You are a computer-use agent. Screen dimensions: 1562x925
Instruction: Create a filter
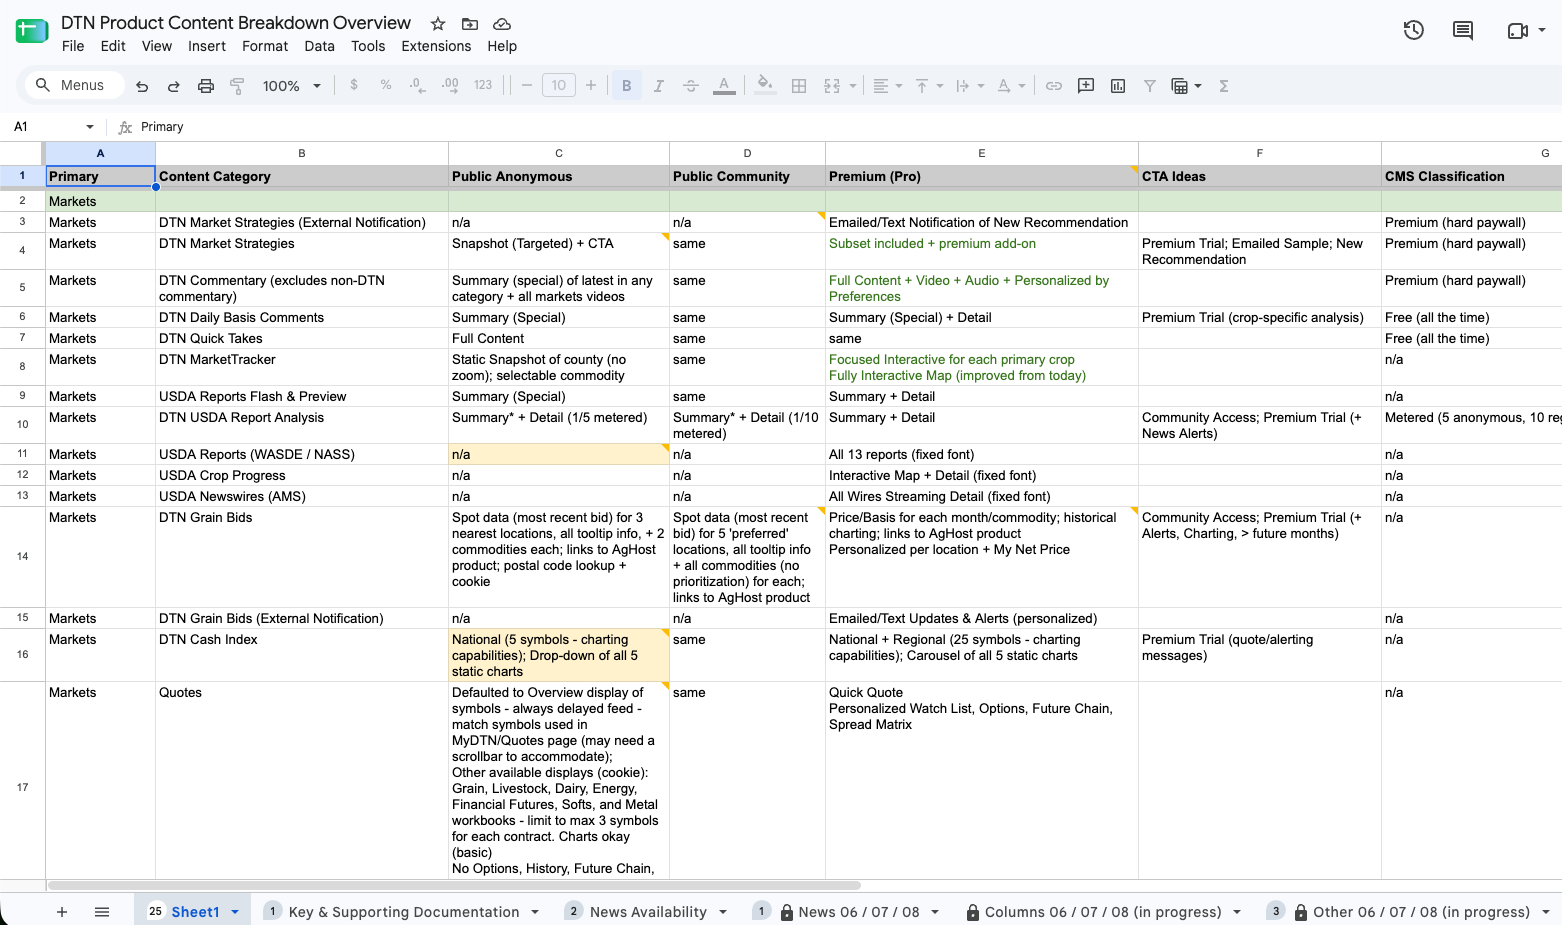(x=1150, y=86)
